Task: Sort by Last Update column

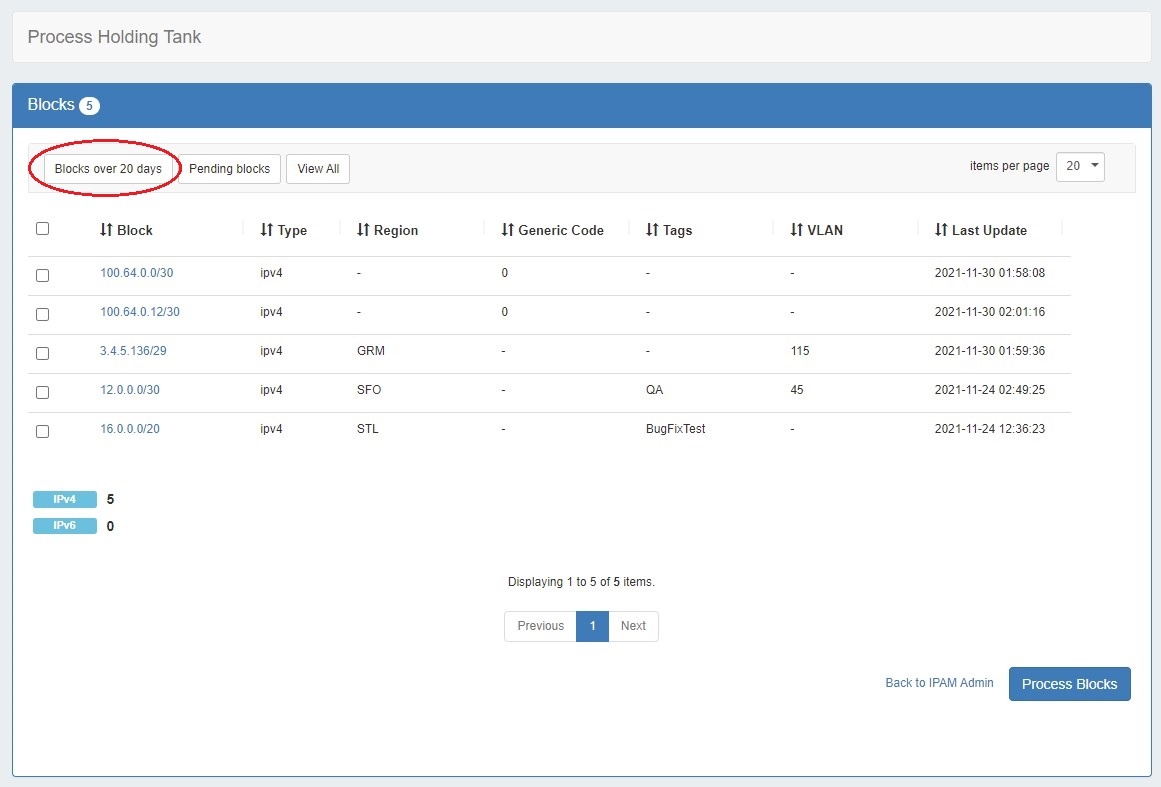Action: (x=981, y=230)
